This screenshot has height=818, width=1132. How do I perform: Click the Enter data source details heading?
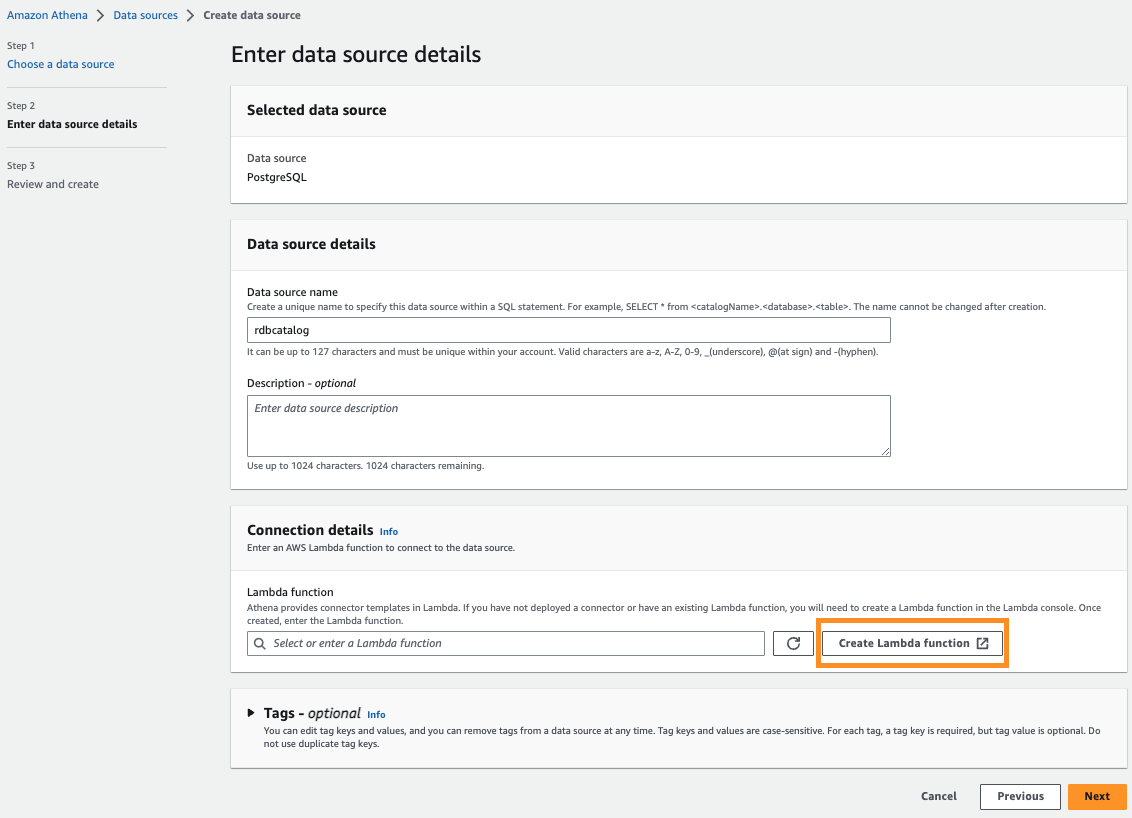(x=356, y=54)
